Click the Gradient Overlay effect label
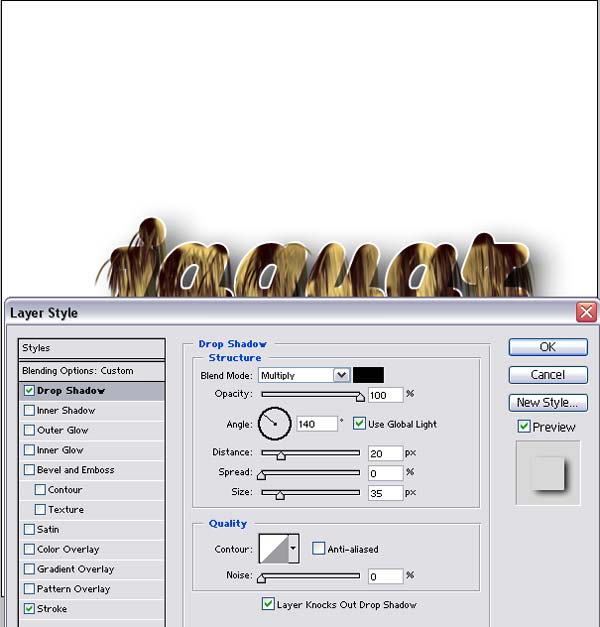Screen dimensions: 600x627 tap(76, 569)
